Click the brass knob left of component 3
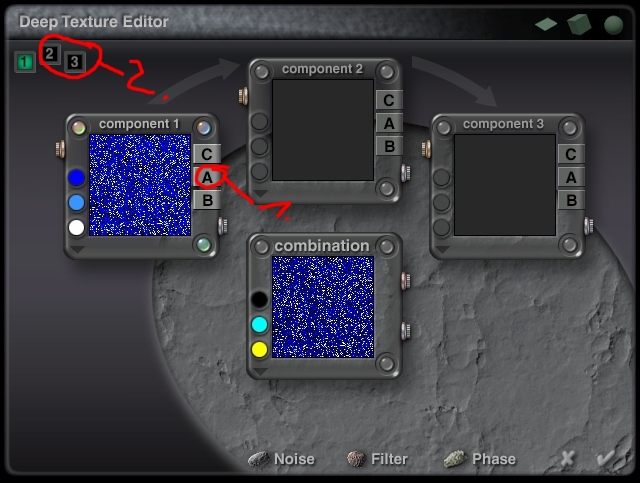The width and height of the screenshot is (640, 483). point(426,149)
